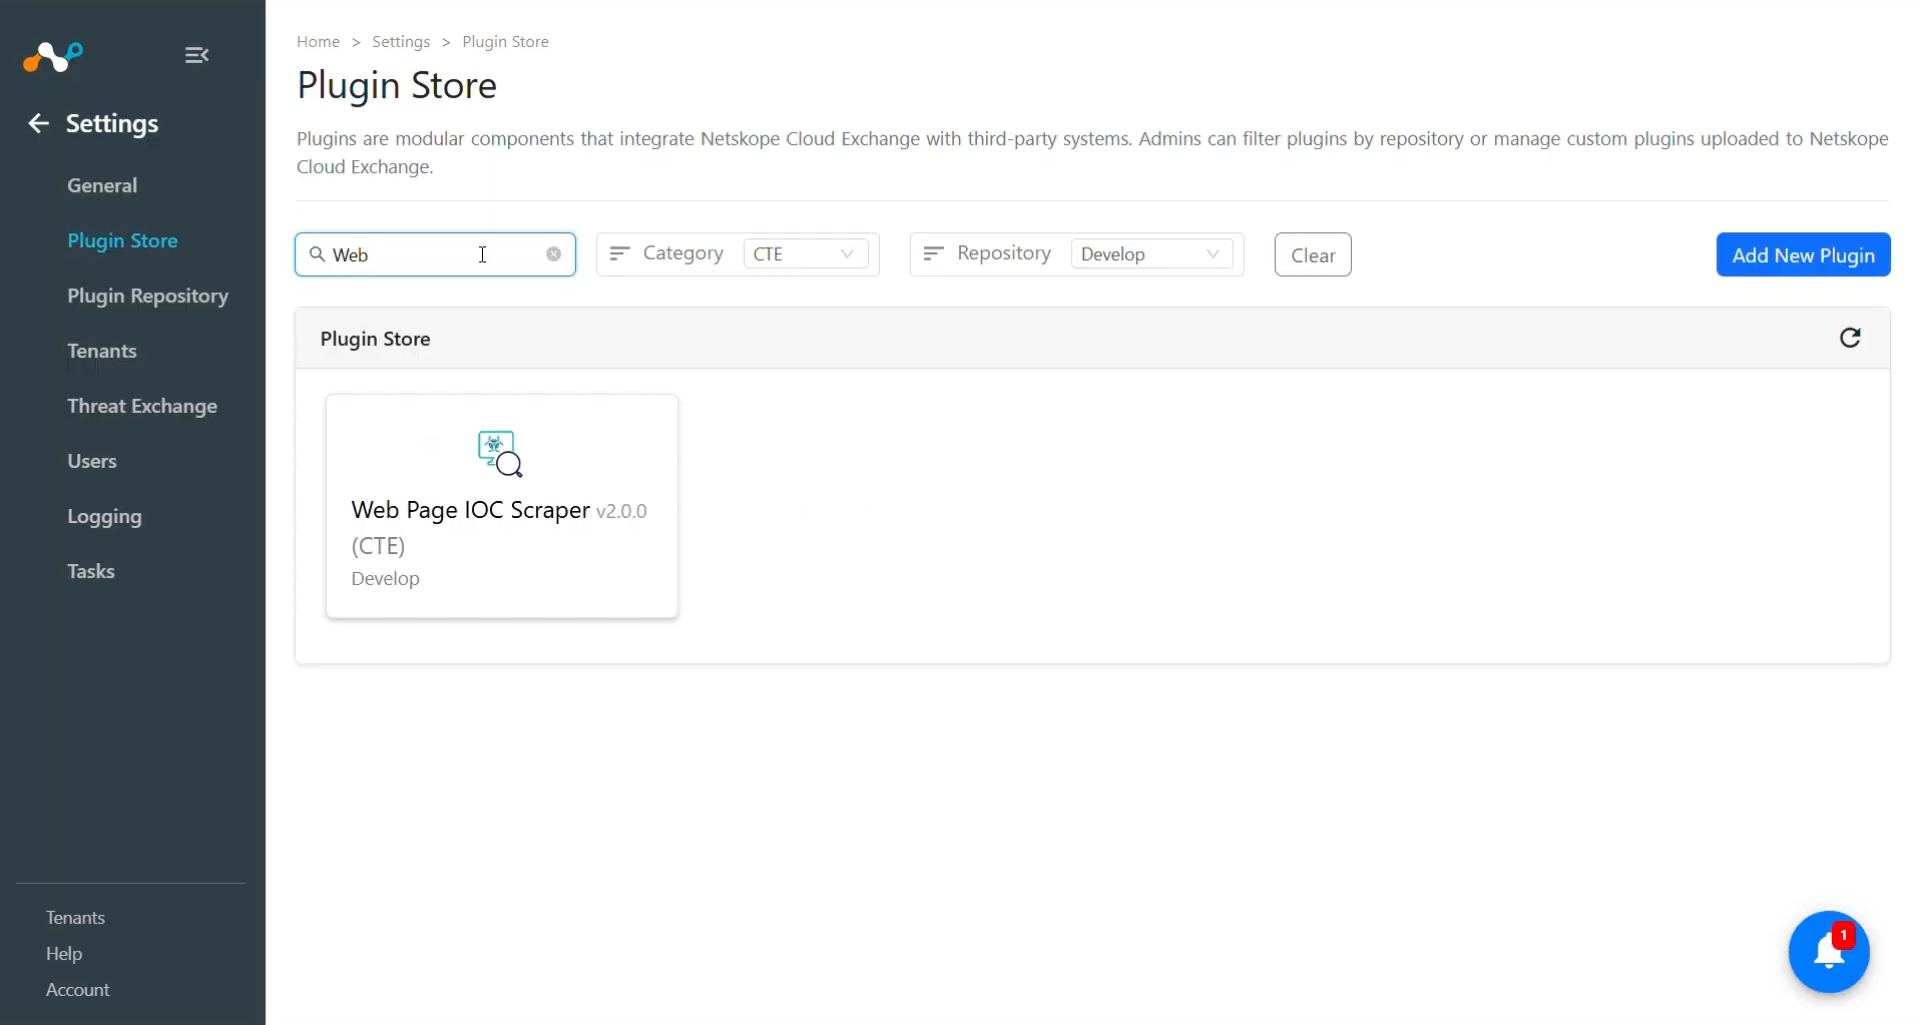Viewport: 1919px width, 1025px height.
Task: Open Logging settings
Action: click(x=104, y=517)
